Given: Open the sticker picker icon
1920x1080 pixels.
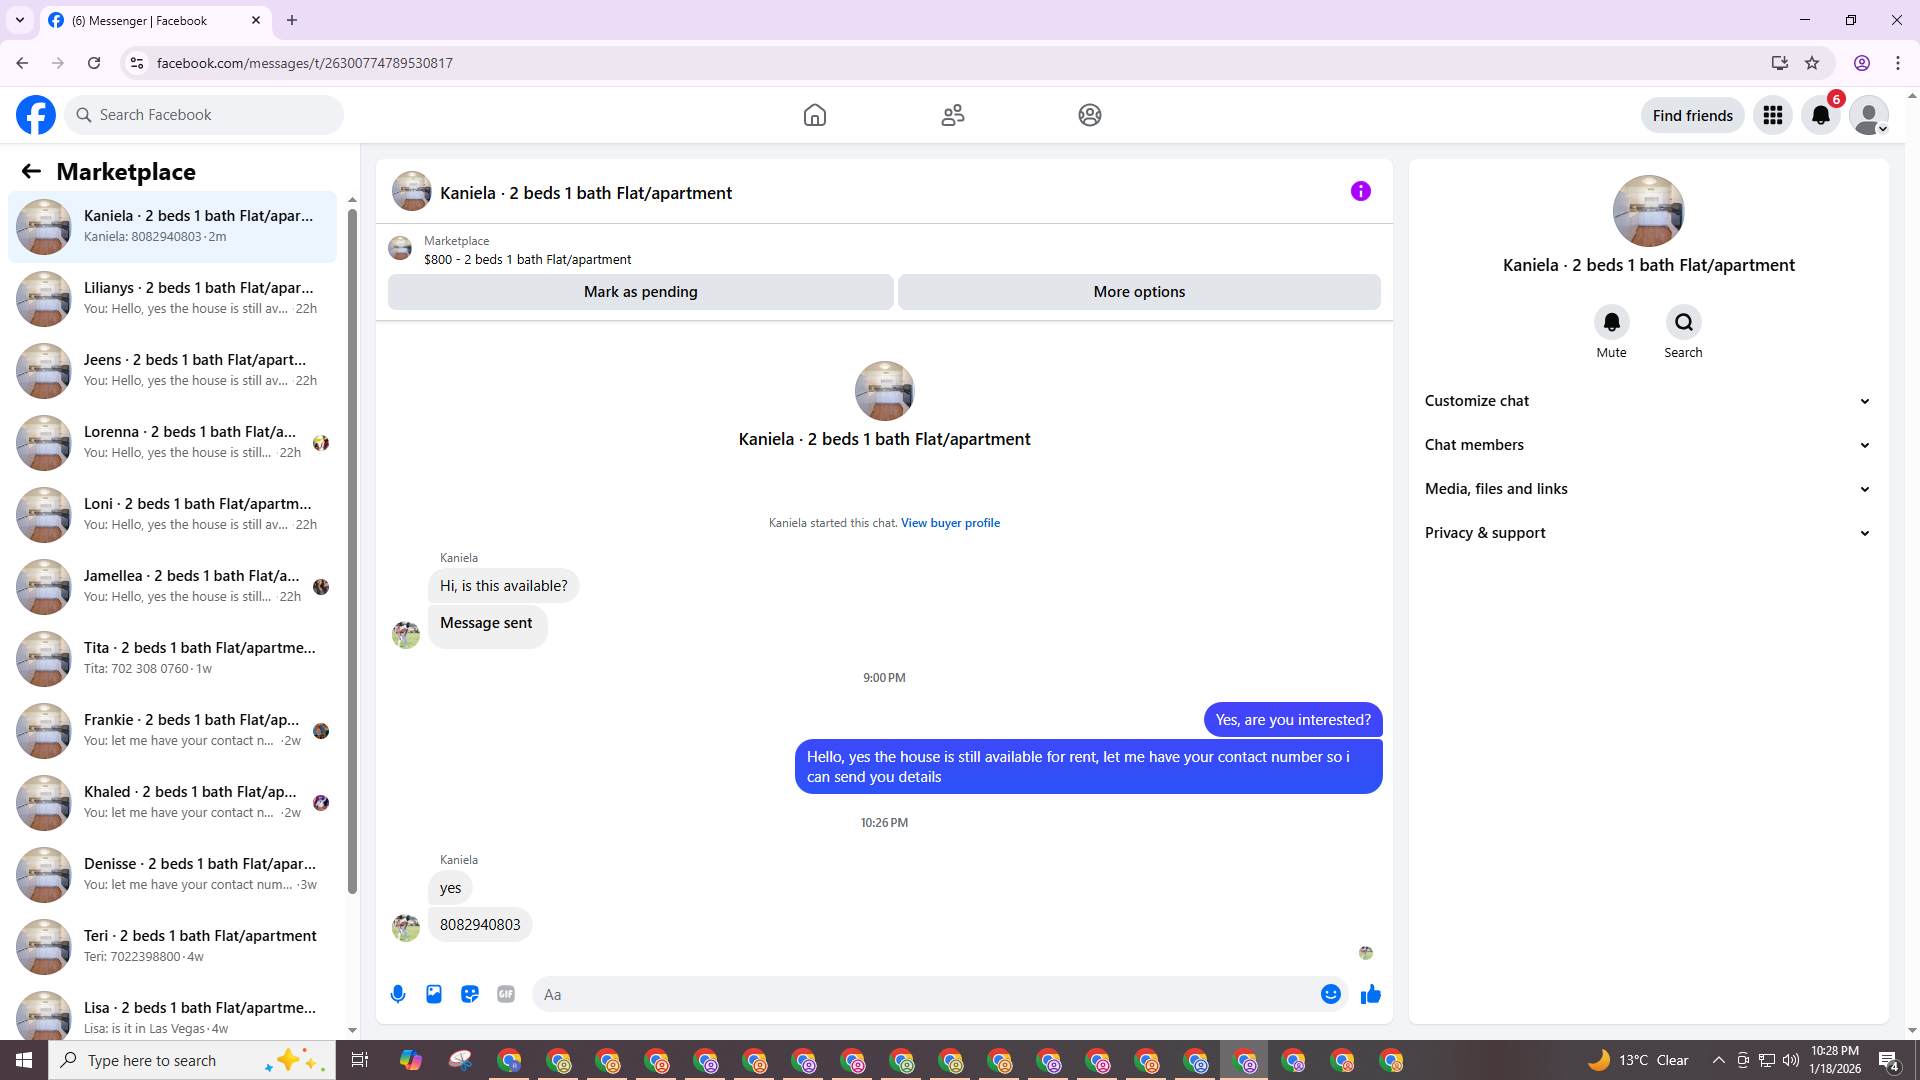Looking at the screenshot, I should [x=470, y=994].
